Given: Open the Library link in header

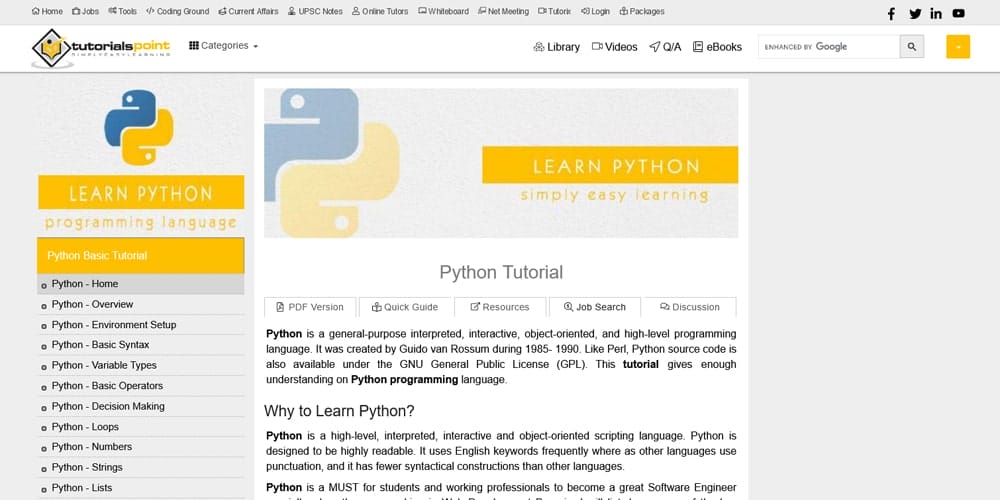Looking at the screenshot, I should pos(557,47).
